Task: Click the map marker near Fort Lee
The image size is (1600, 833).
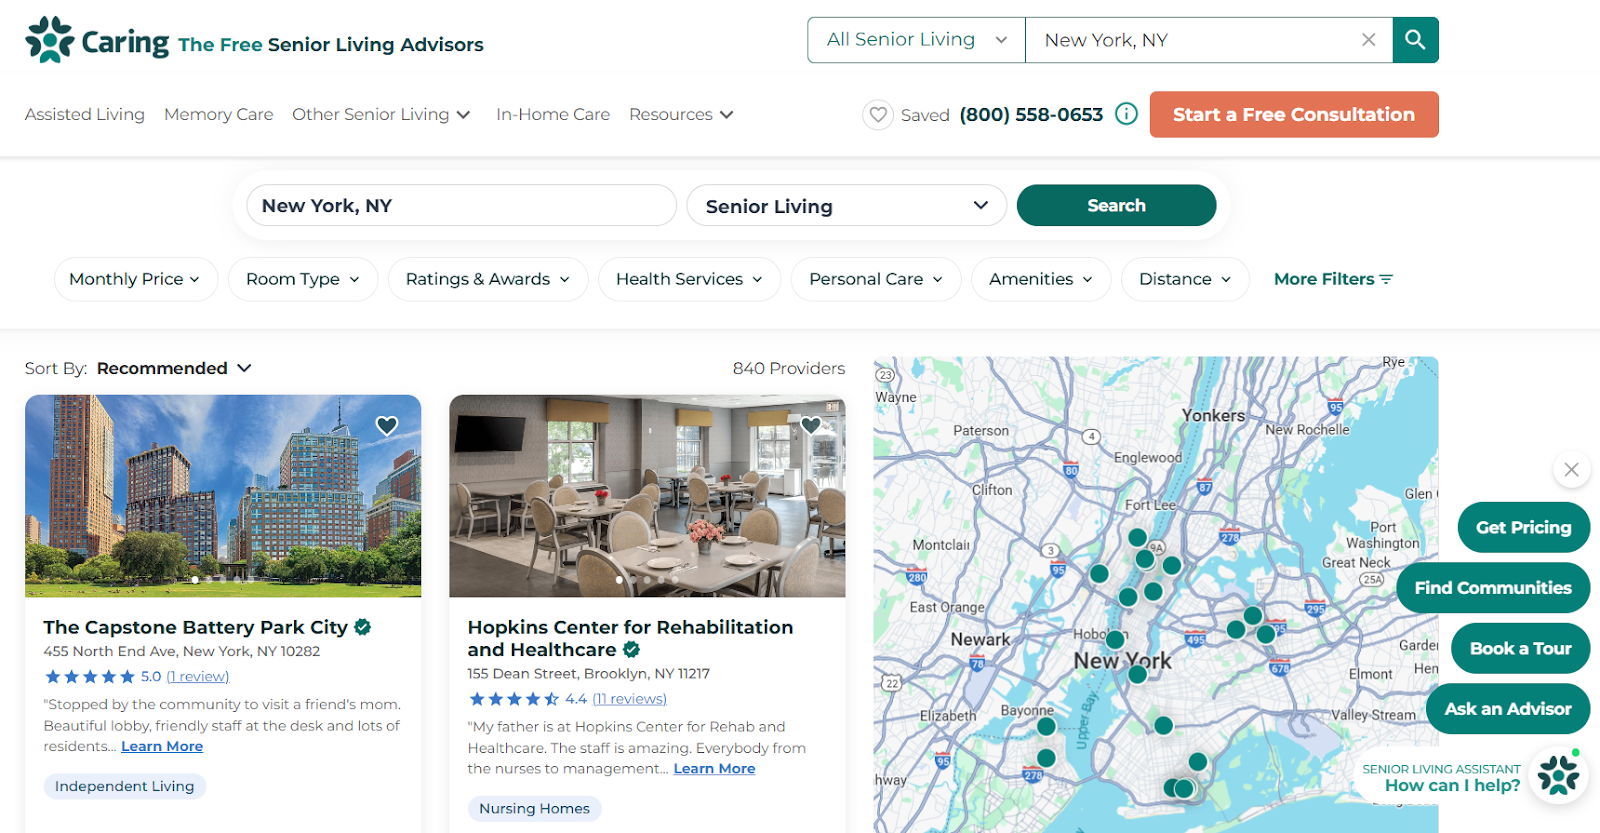Action: coord(1137,537)
